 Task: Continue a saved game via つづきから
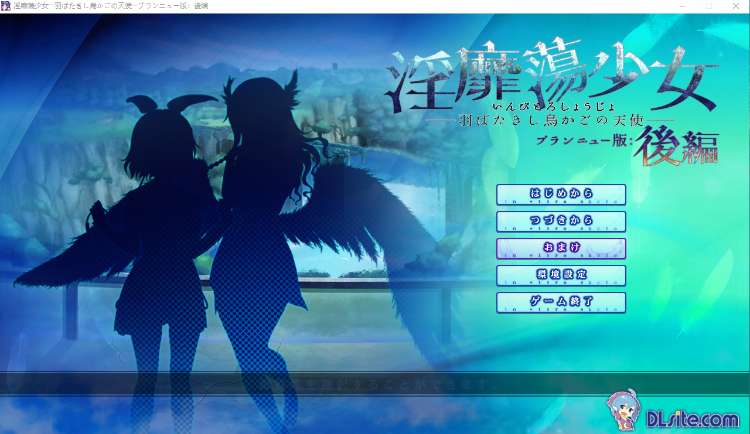click(561, 221)
